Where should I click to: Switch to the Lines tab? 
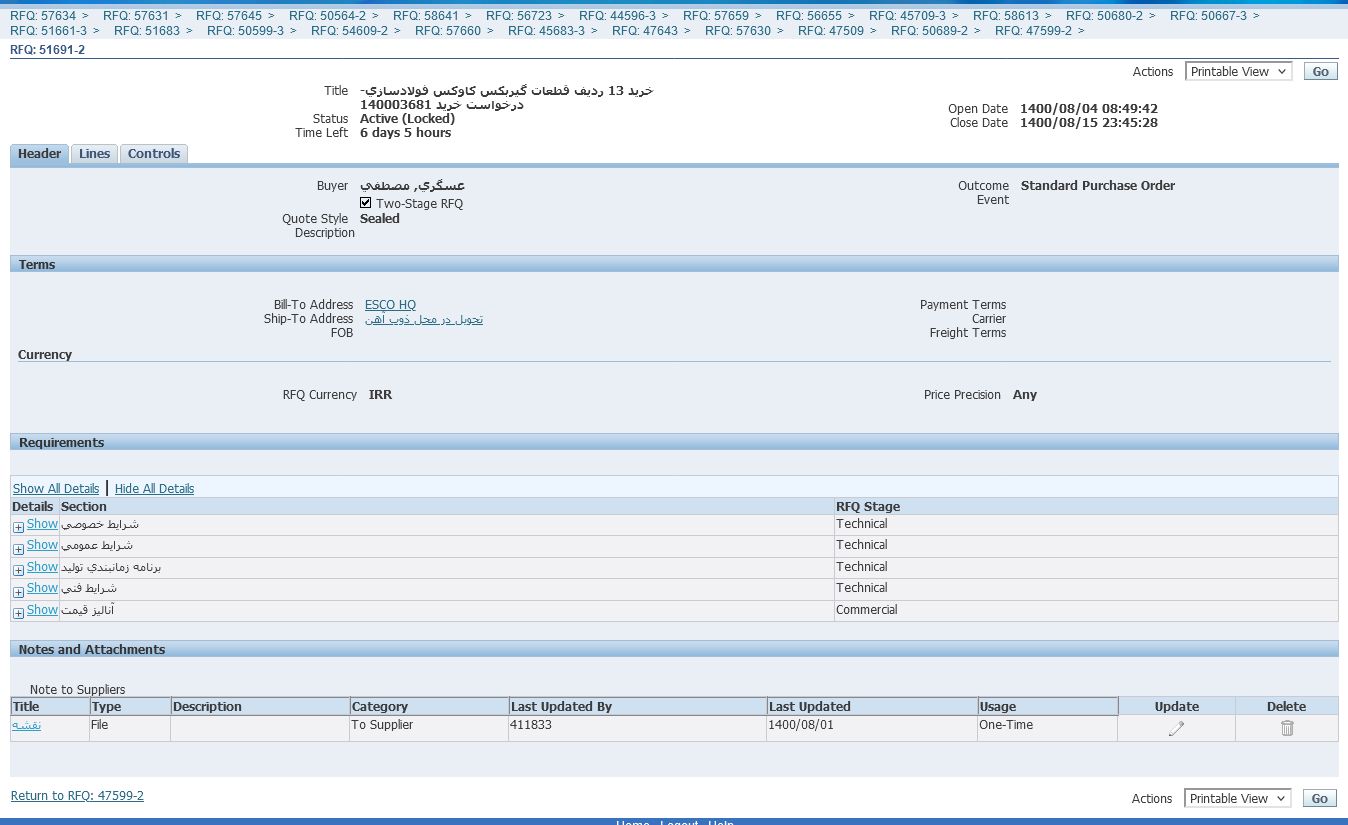(94, 154)
